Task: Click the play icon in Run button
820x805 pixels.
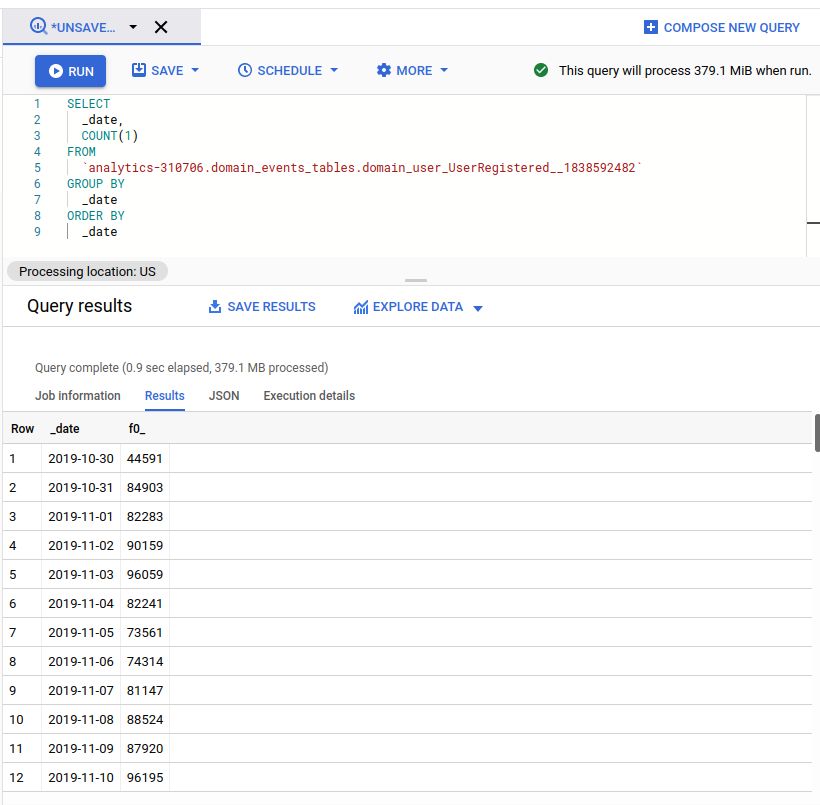Action: coord(56,71)
